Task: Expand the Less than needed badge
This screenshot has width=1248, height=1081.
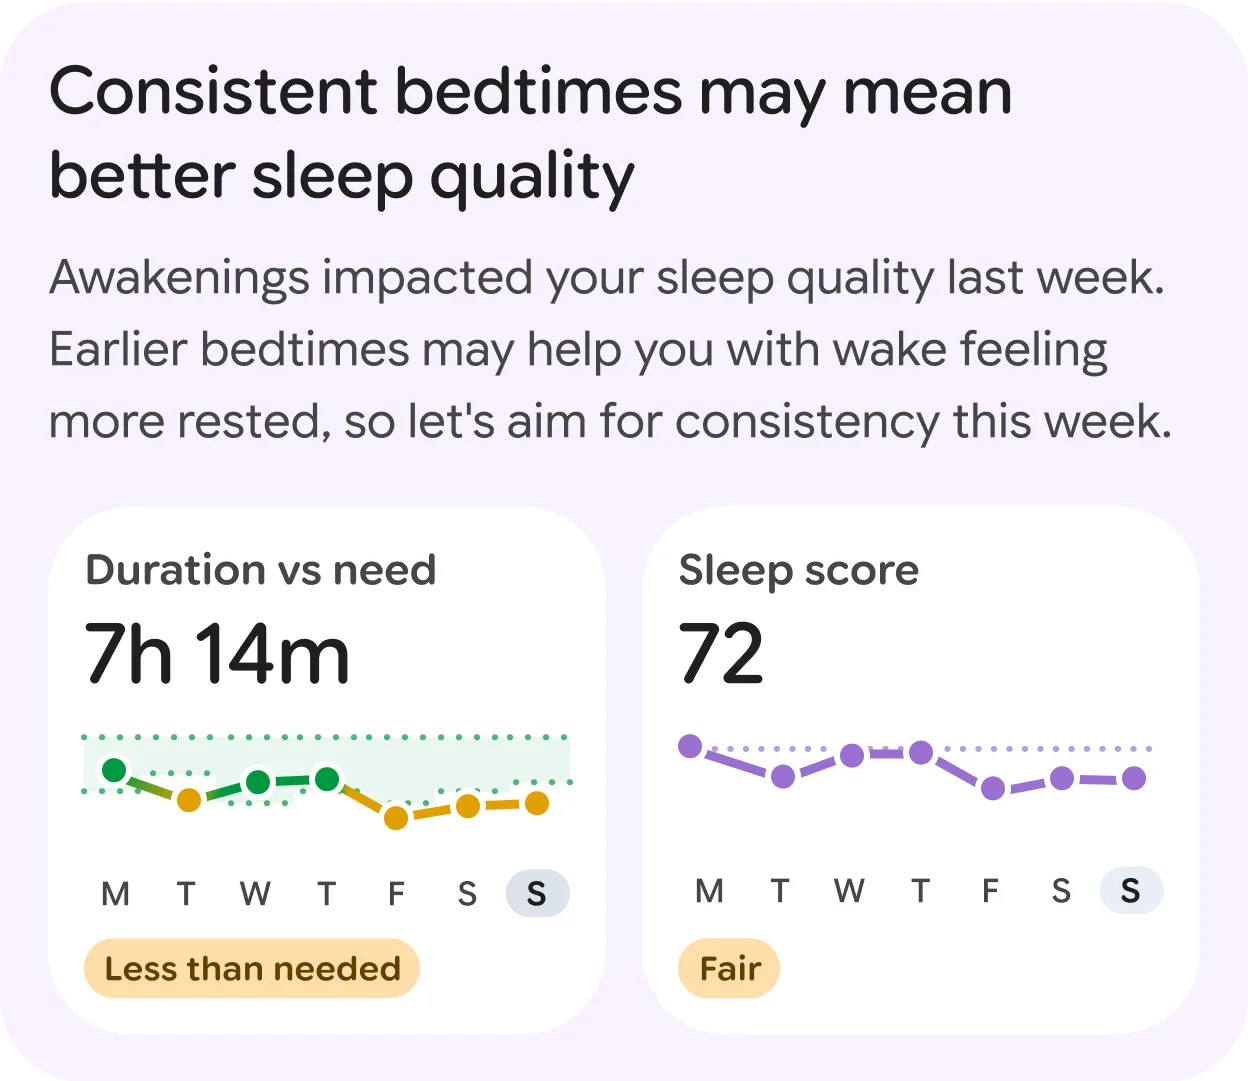Action: [251, 967]
